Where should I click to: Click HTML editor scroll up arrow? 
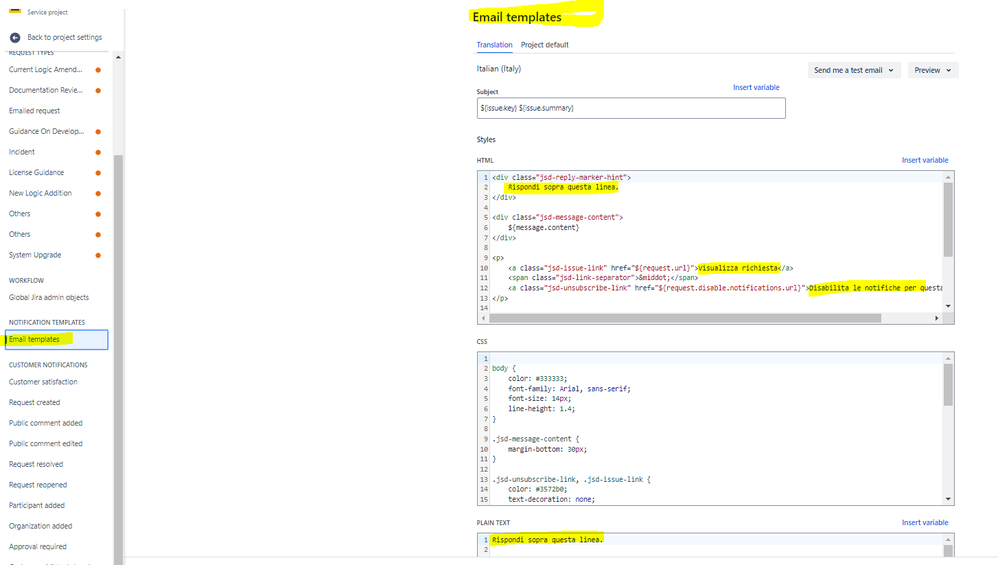[x=948, y=178]
